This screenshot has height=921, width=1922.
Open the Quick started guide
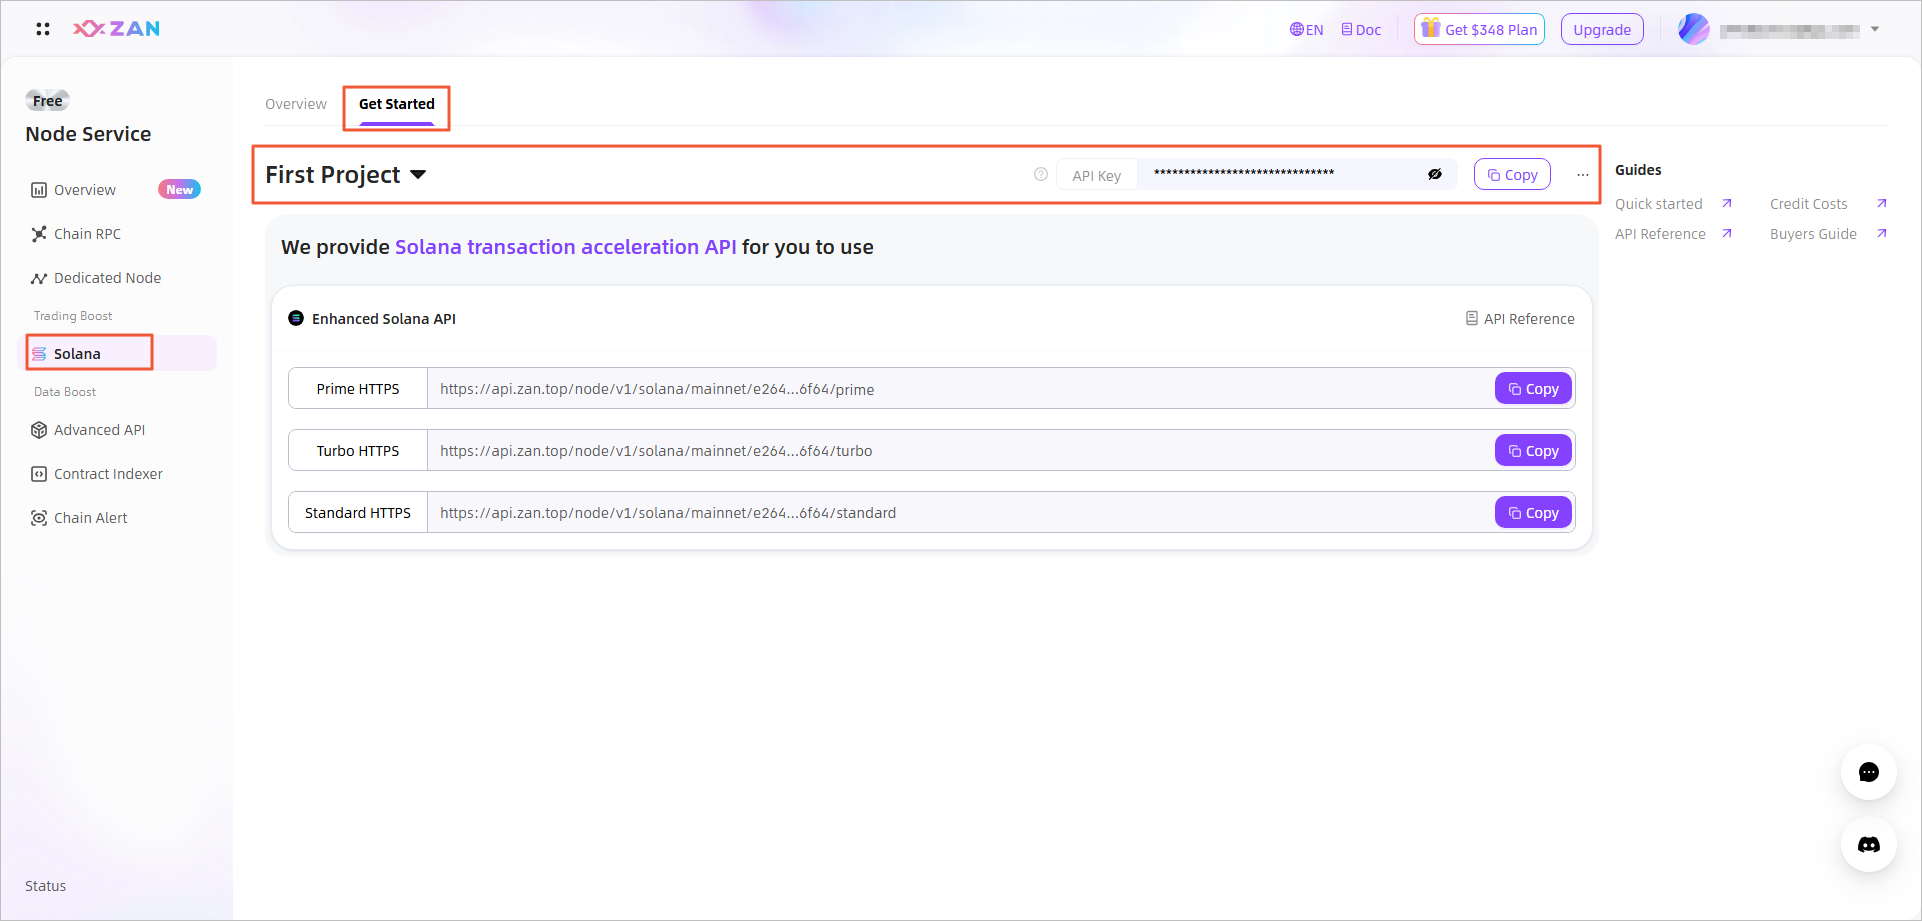coord(1658,204)
